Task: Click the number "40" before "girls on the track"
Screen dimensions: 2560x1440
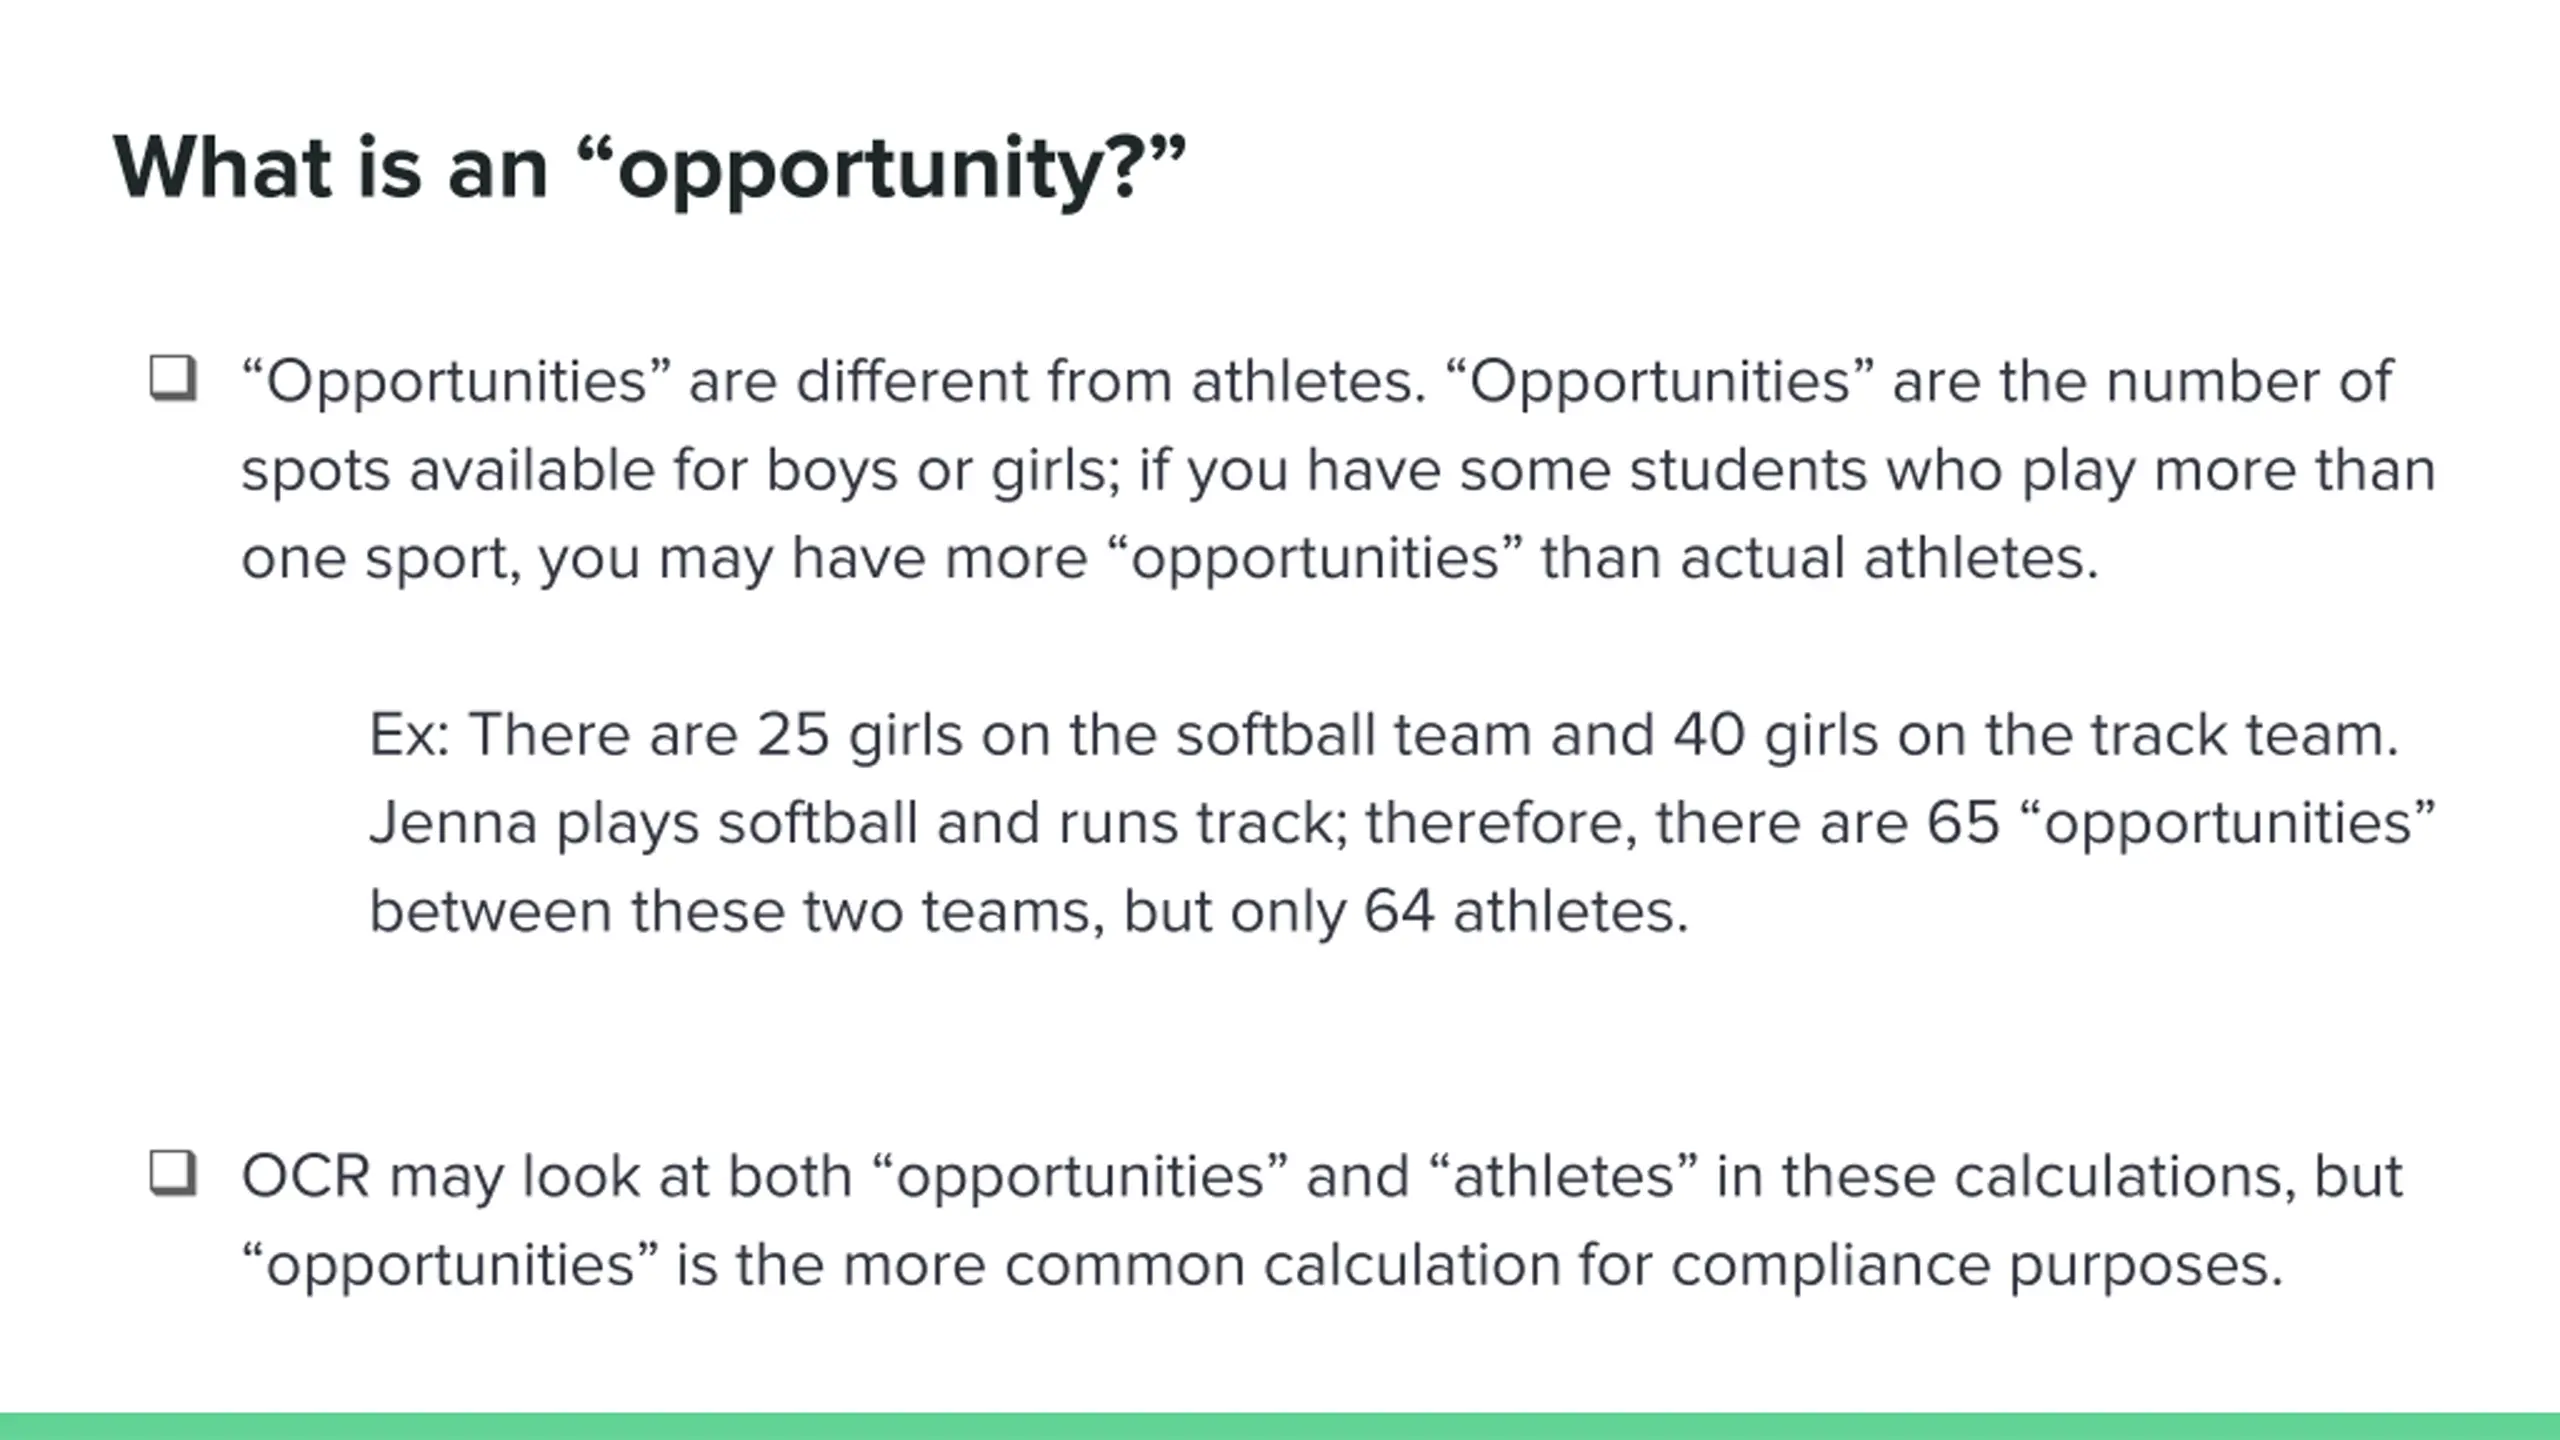Action: [x=1709, y=735]
